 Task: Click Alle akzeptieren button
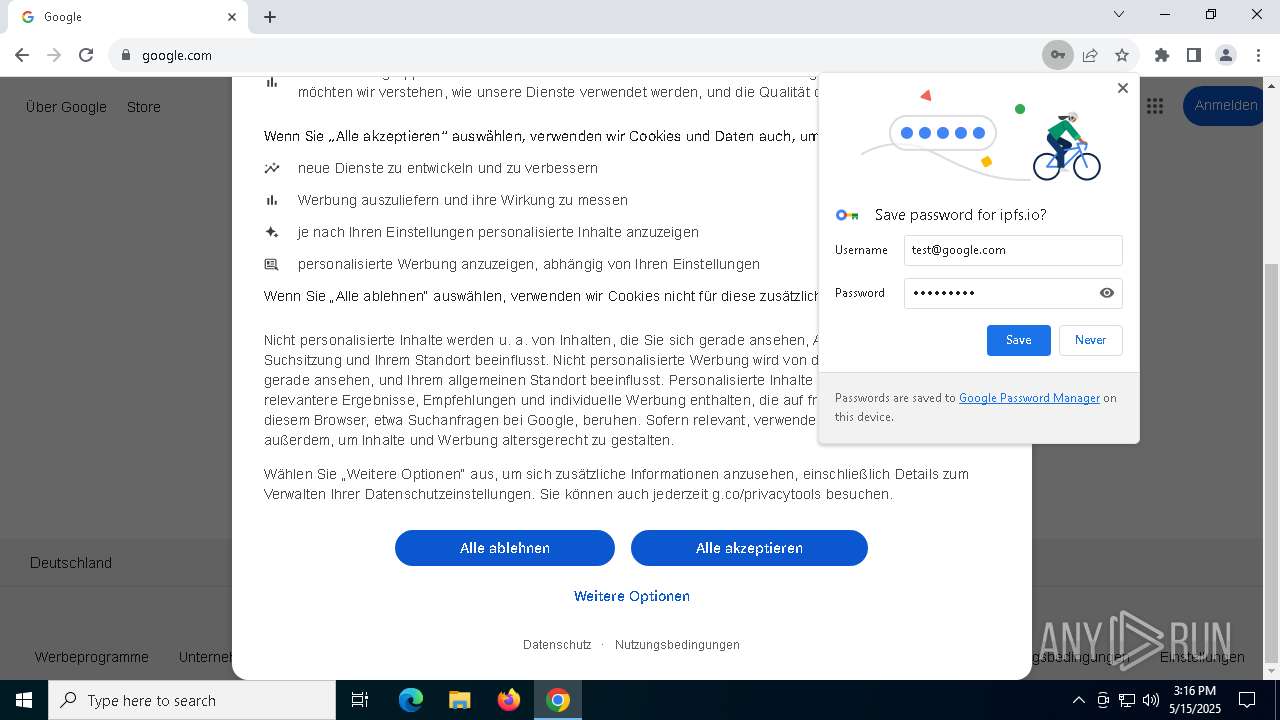(749, 548)
